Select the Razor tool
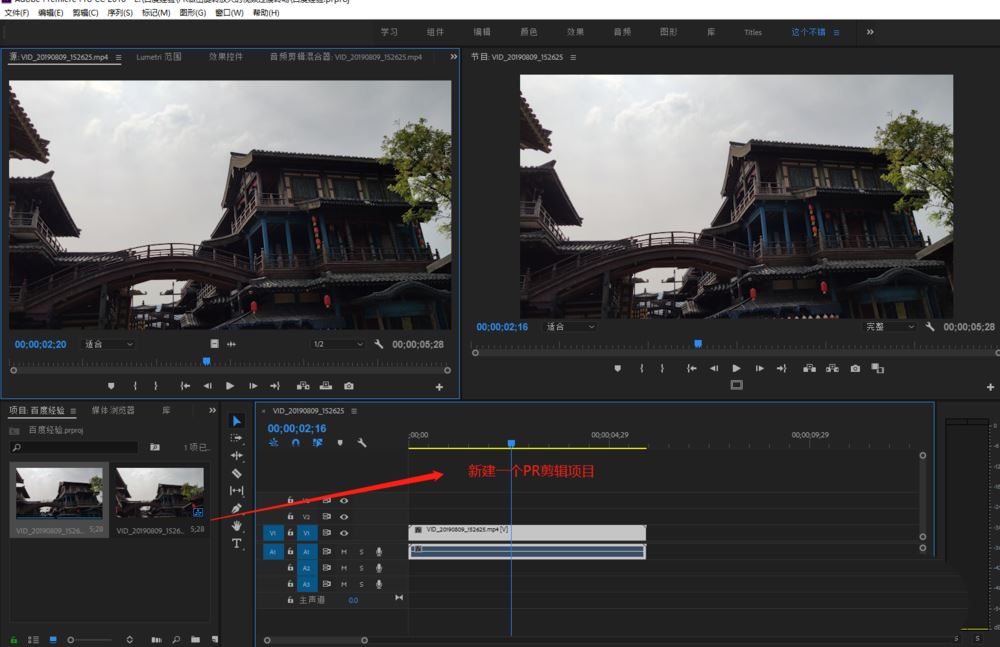 click(236, 471)
